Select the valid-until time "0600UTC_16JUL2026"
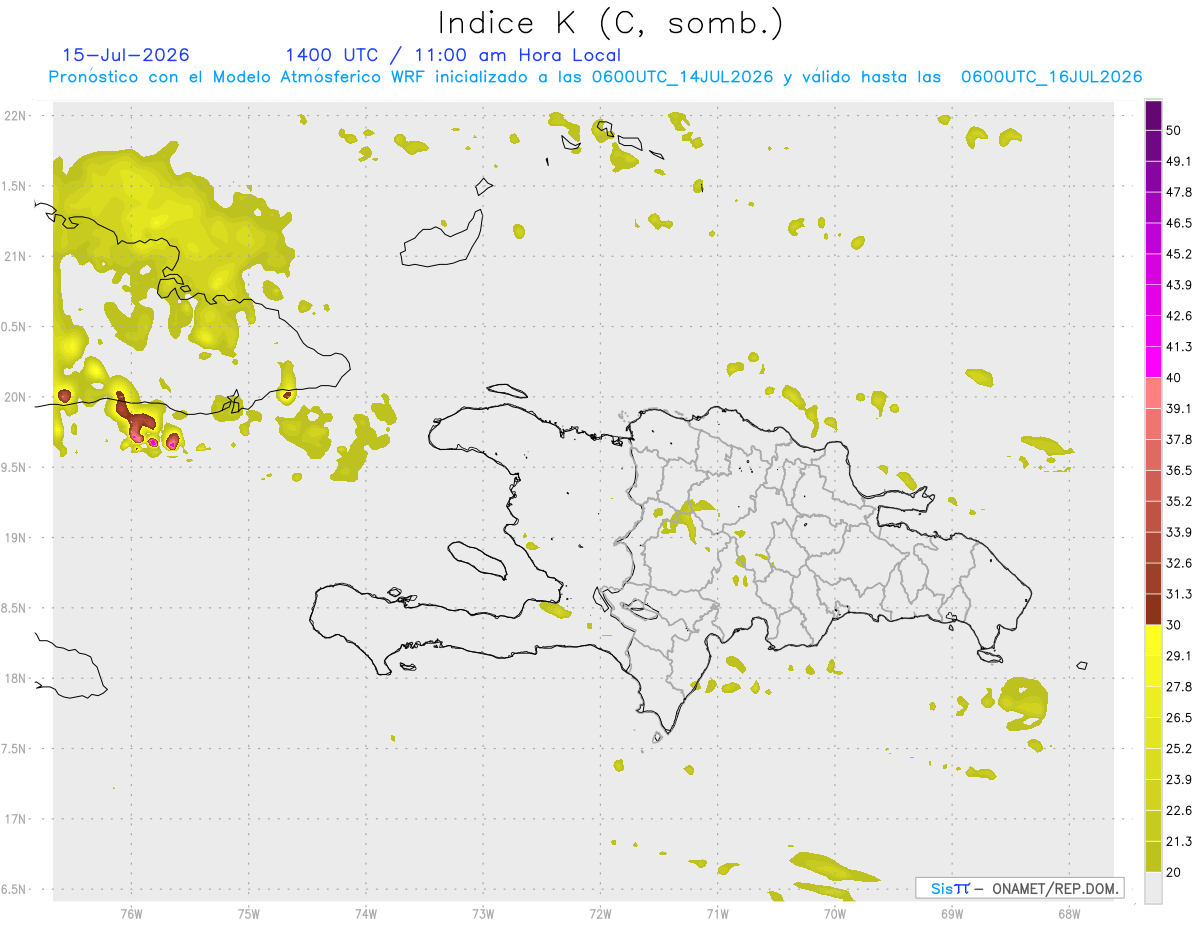 (x=1052, y=77)
